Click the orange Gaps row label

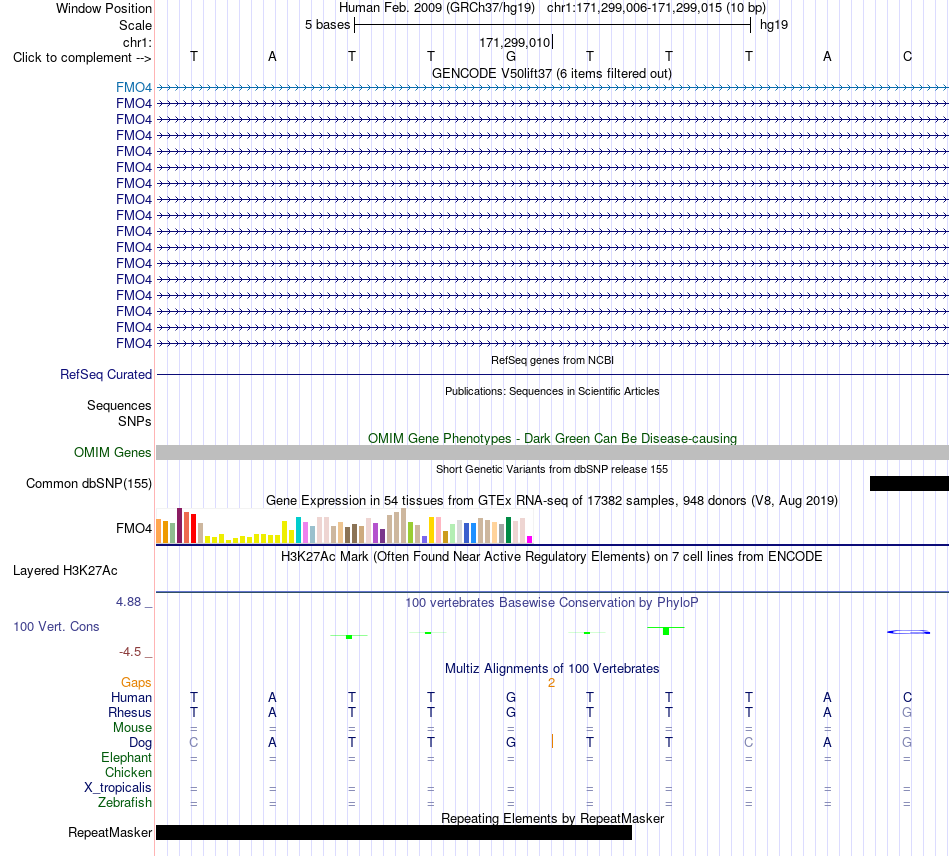click(x=136, y=683)
